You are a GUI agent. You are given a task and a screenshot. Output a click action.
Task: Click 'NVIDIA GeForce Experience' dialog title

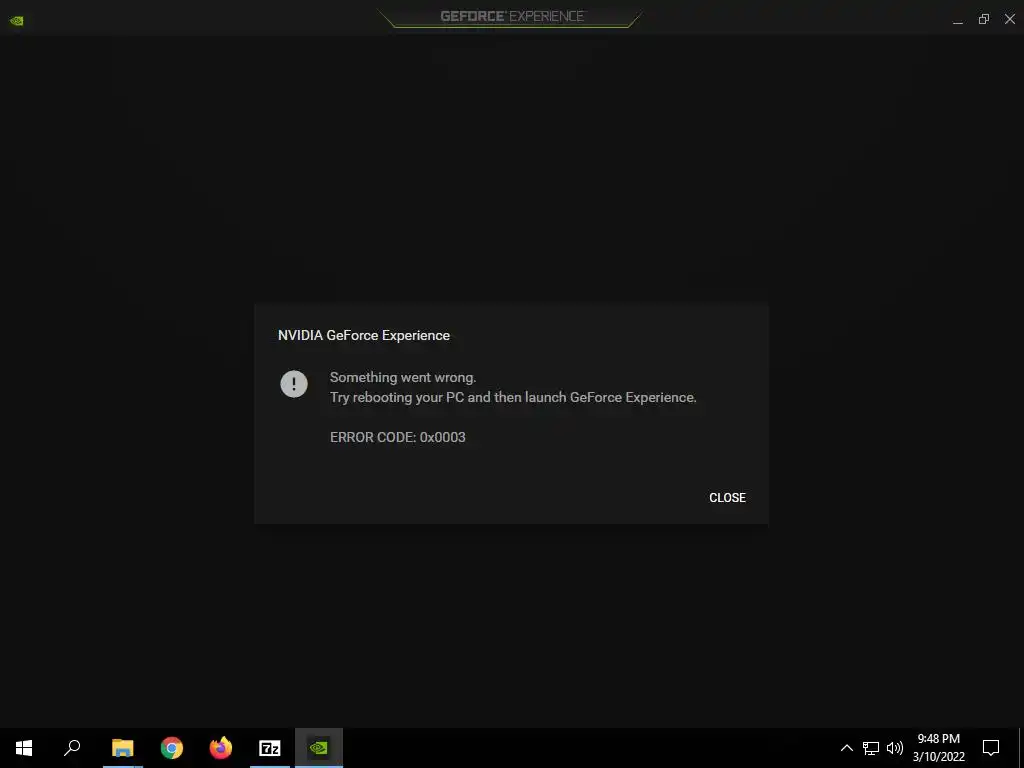coord(364,336)
